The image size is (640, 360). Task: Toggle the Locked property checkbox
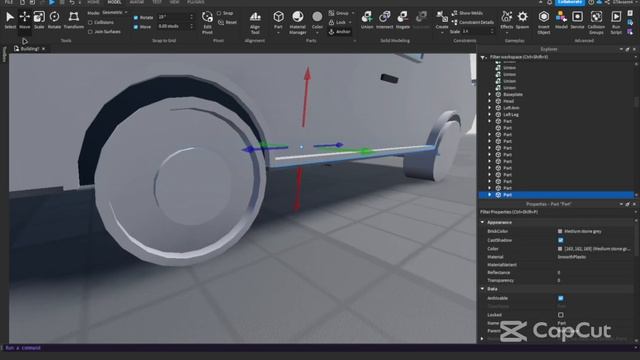560,315
